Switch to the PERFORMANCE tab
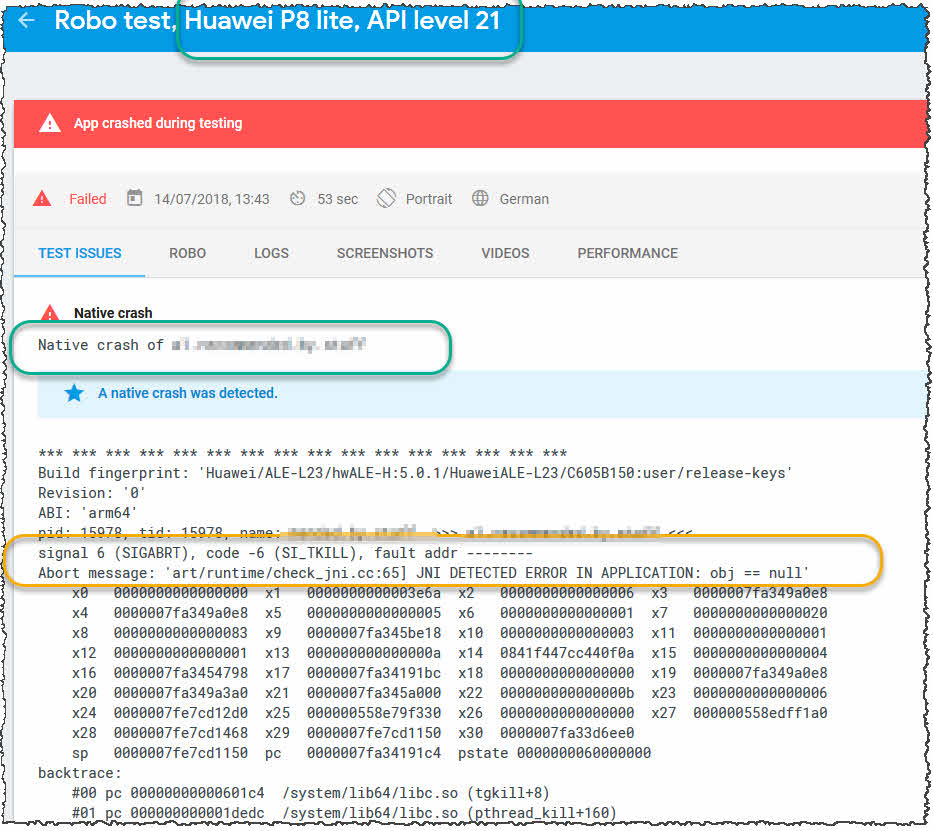 coord(627,253)
